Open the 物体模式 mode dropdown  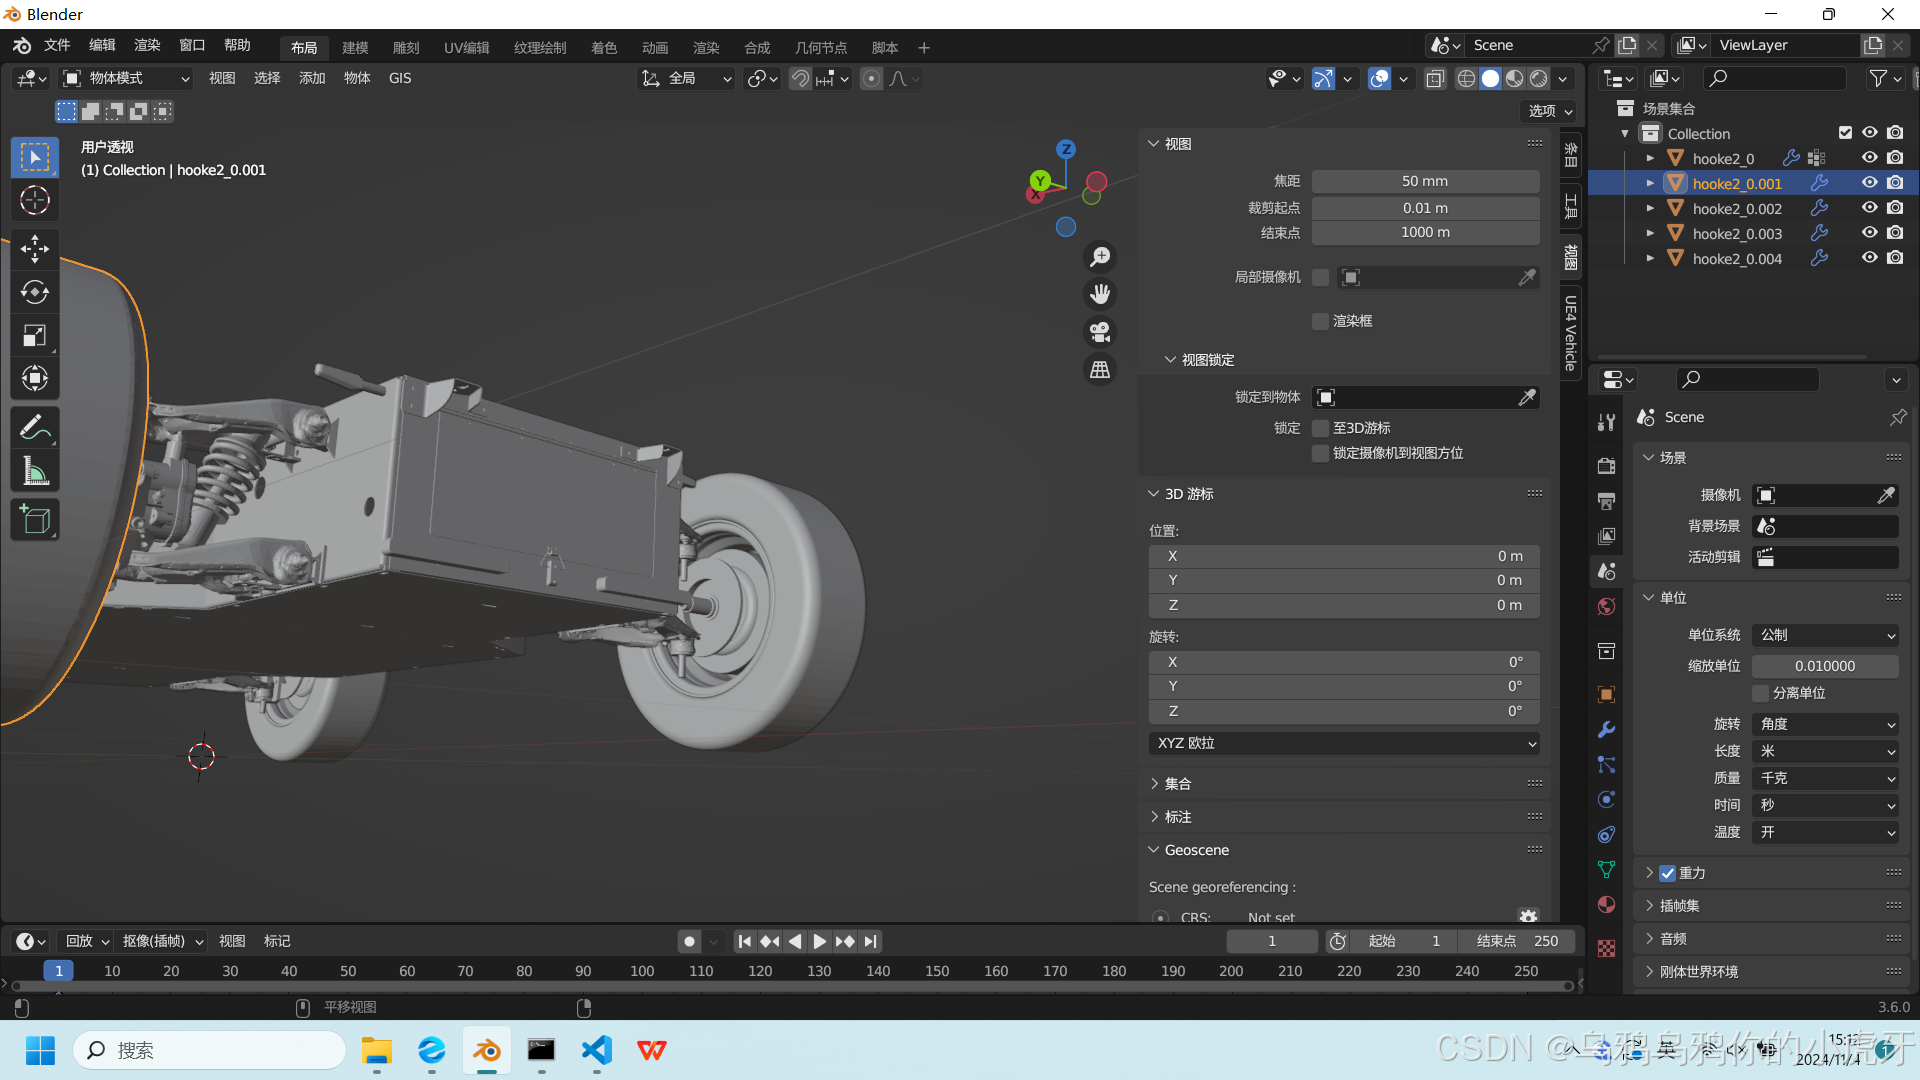[x=126, y=78]
